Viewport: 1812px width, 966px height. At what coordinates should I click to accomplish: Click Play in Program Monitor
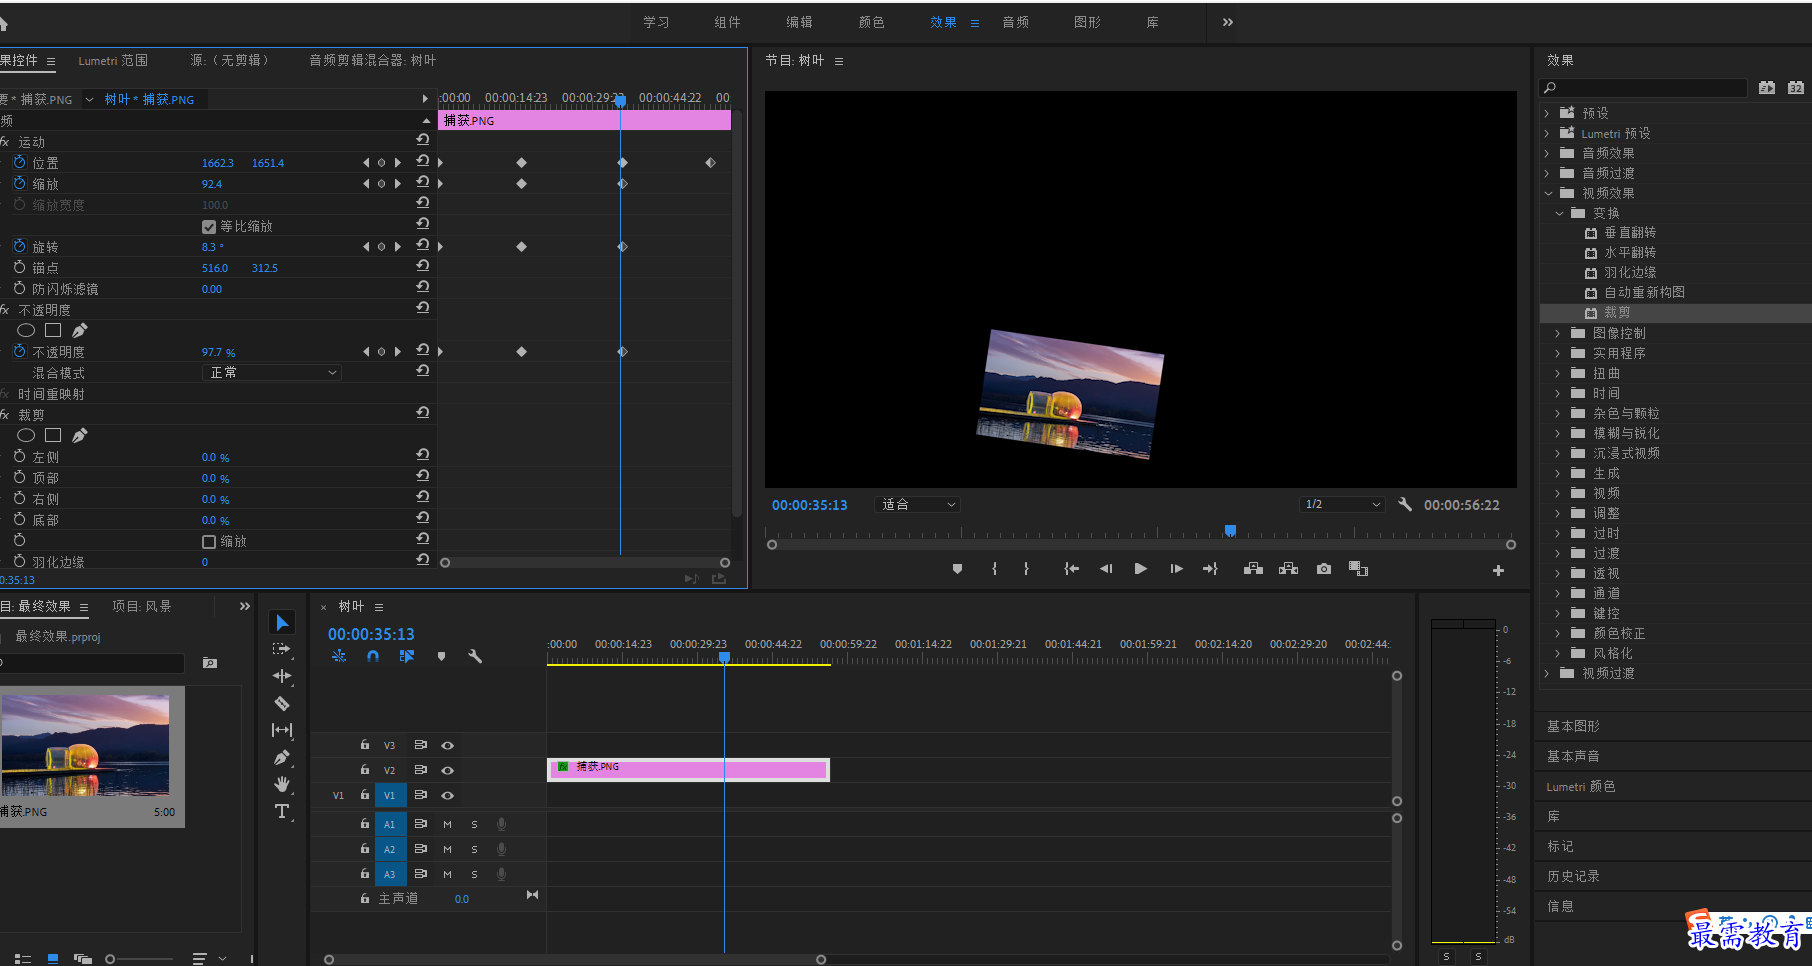(1140, 569)
